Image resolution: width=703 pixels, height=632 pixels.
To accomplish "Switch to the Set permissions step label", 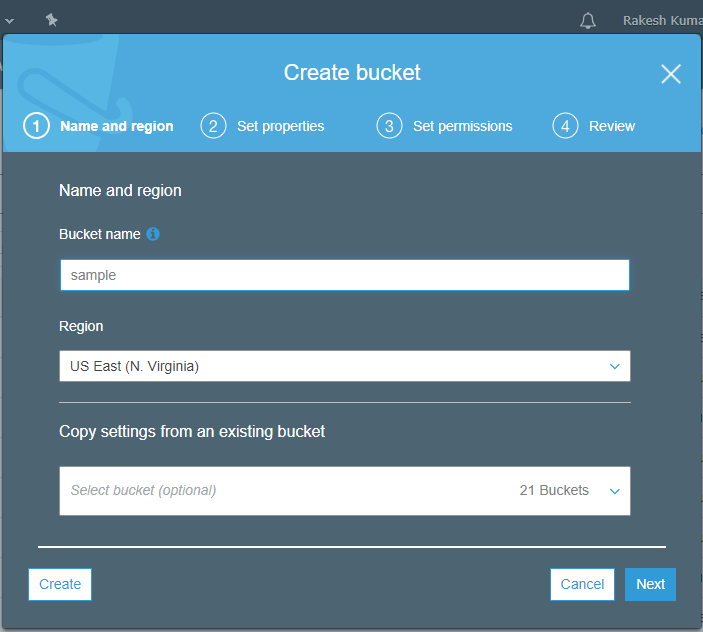I will (x=462, y=126).
